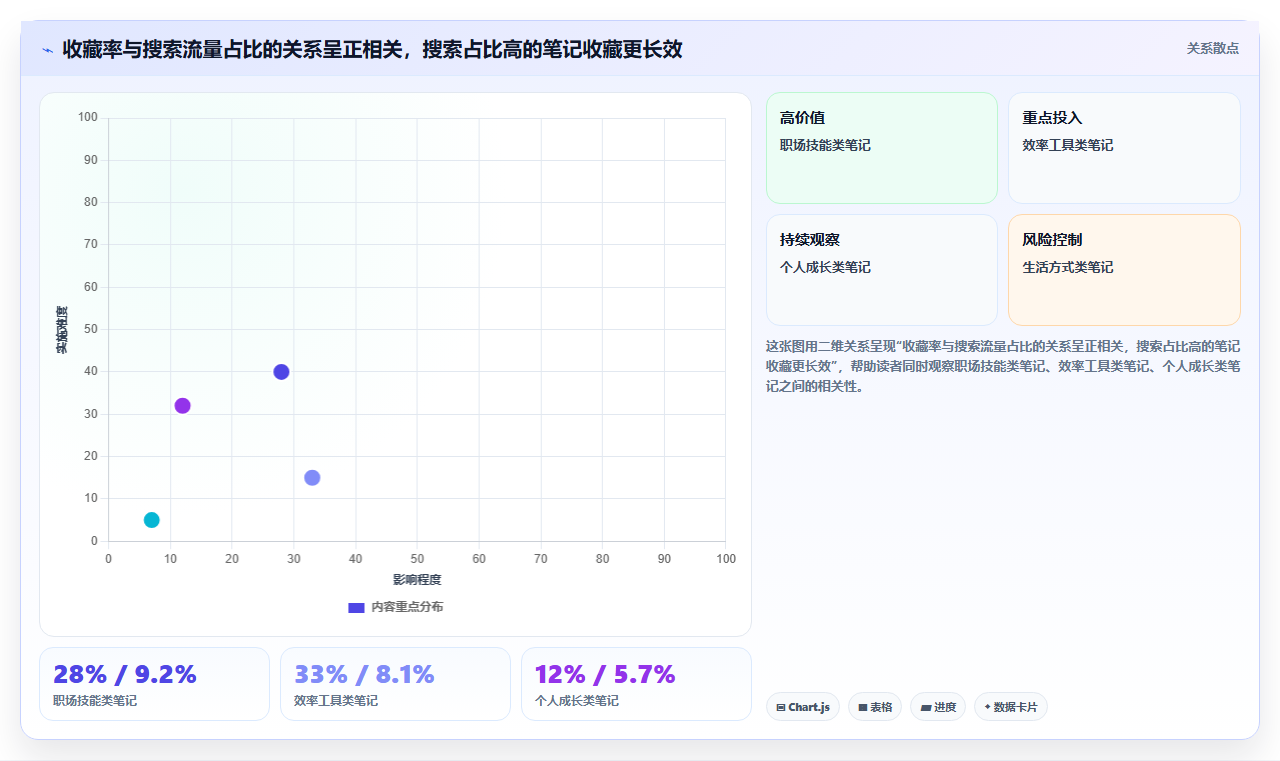Click the 影响程度 x-axis title

click(417, 580)
